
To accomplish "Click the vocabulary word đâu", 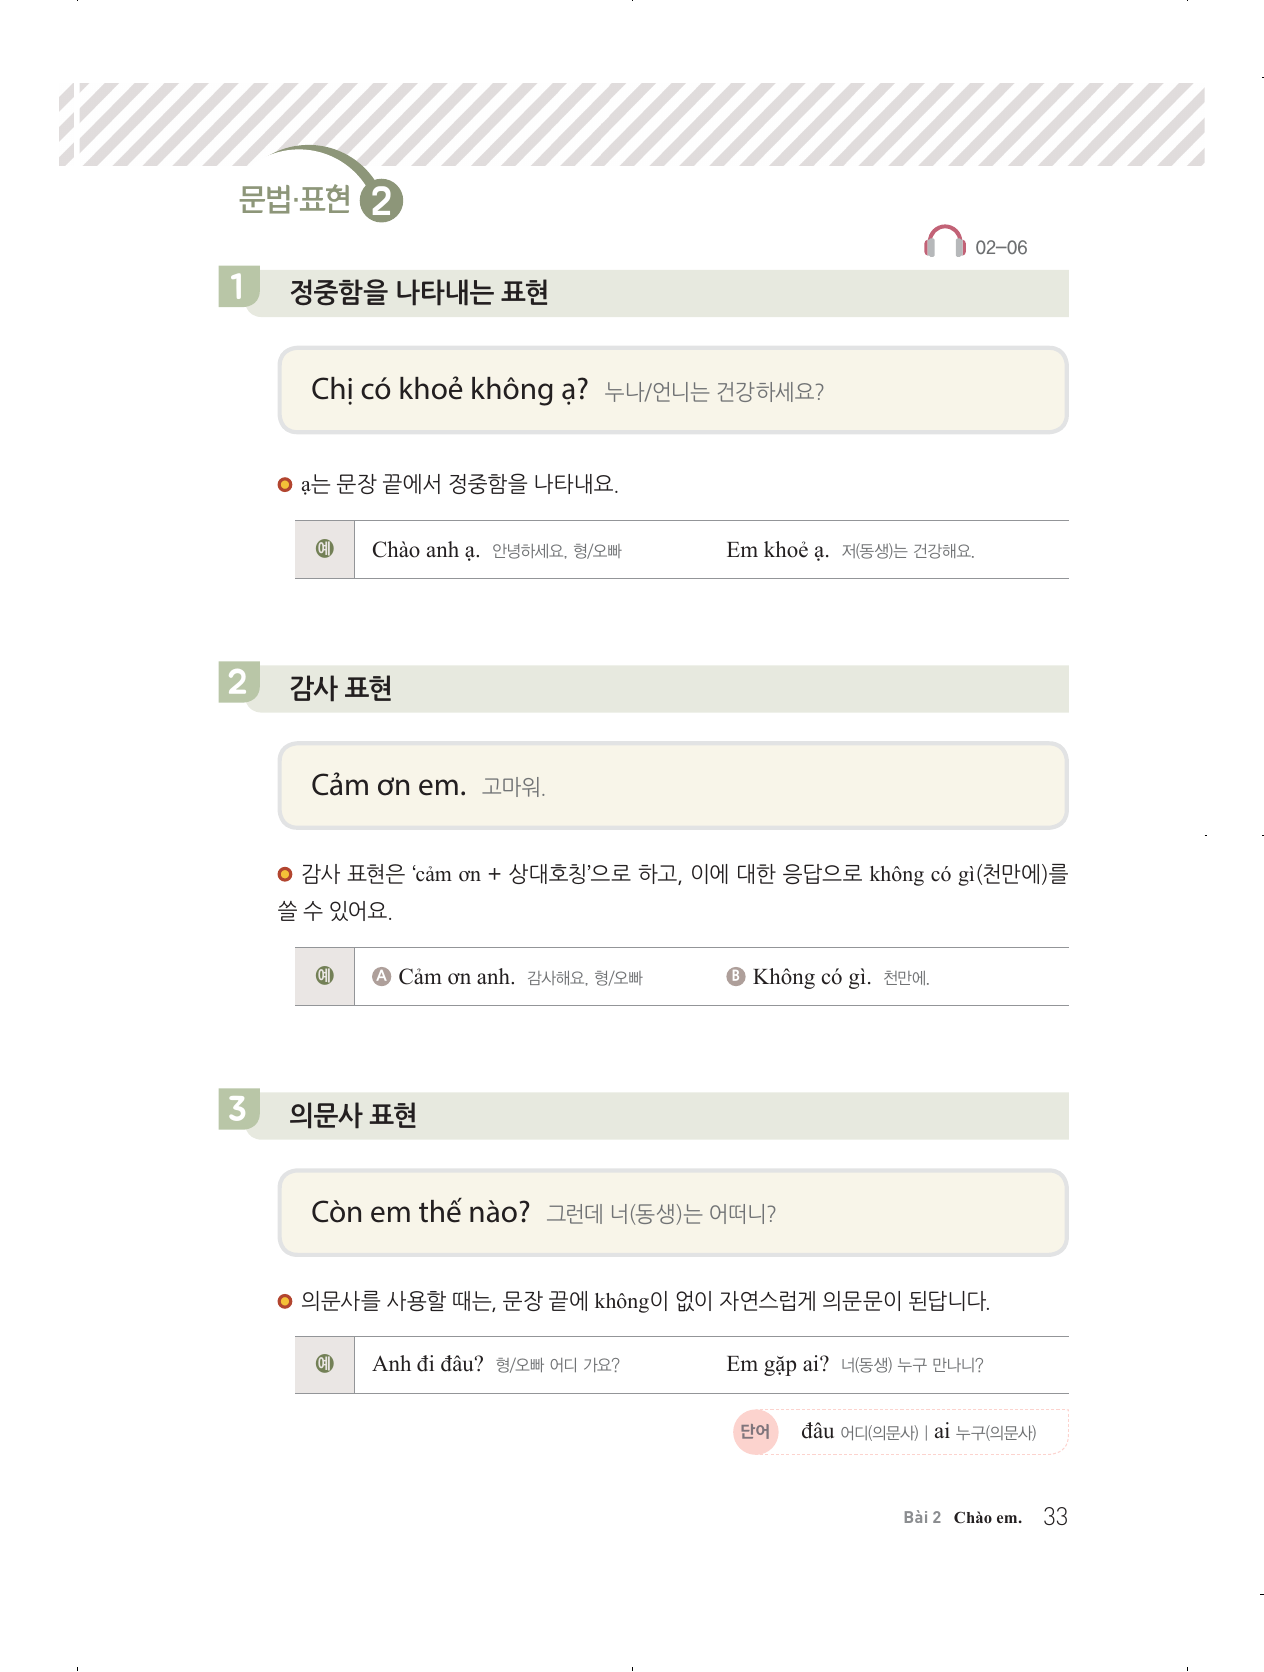I will click(817, 1431).
